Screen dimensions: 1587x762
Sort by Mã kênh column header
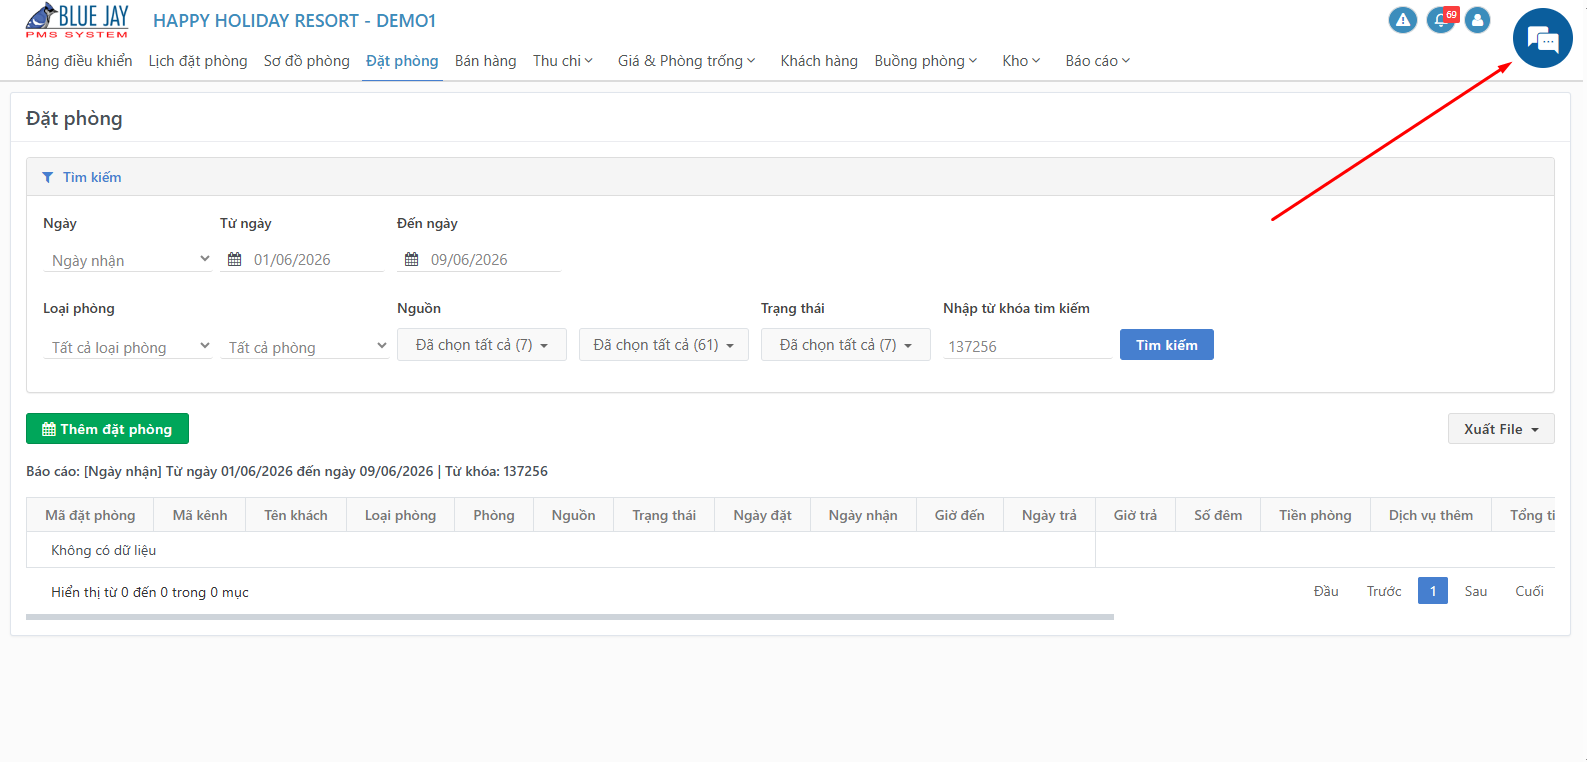pos(200,515)
